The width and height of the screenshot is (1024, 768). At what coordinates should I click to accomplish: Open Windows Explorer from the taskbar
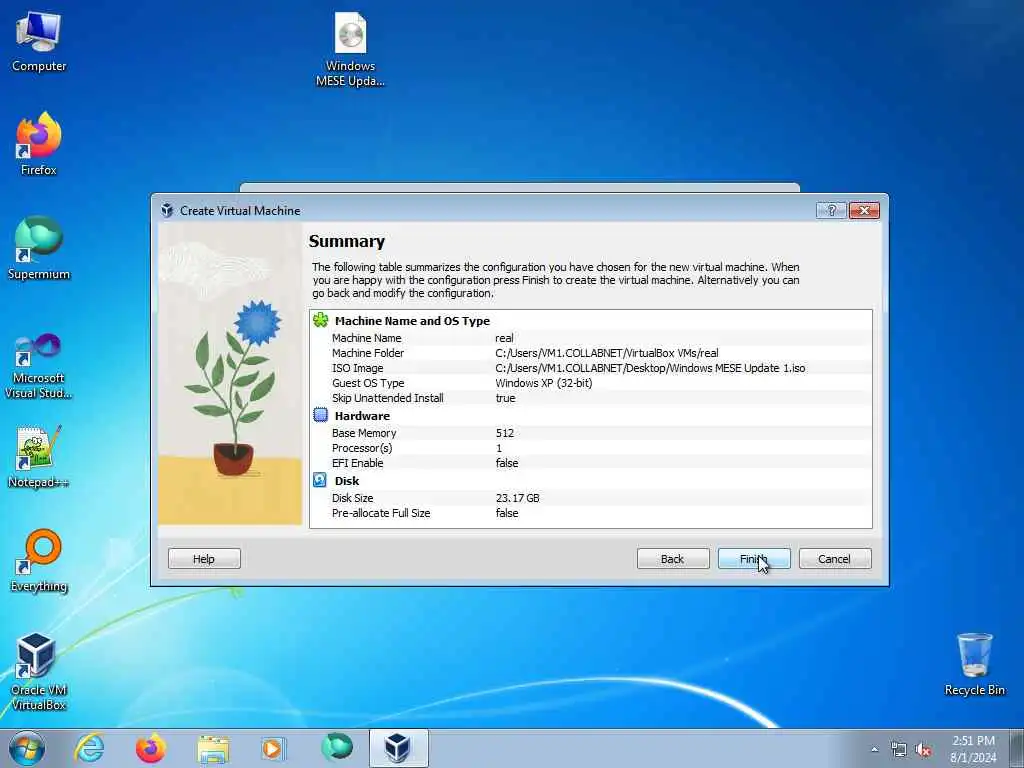(x=213, y=749)
